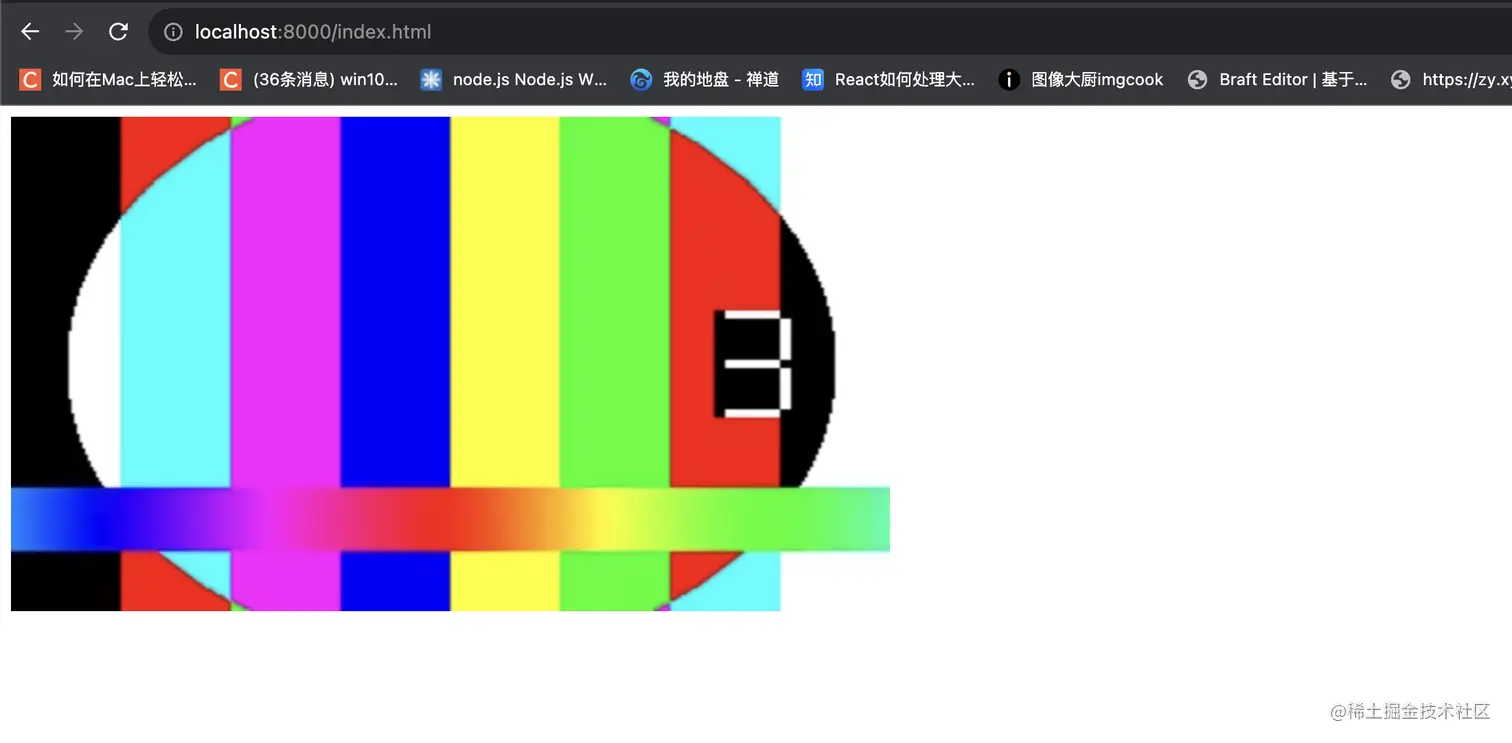Click the forward navigation arrow

(x=73, y=31)
